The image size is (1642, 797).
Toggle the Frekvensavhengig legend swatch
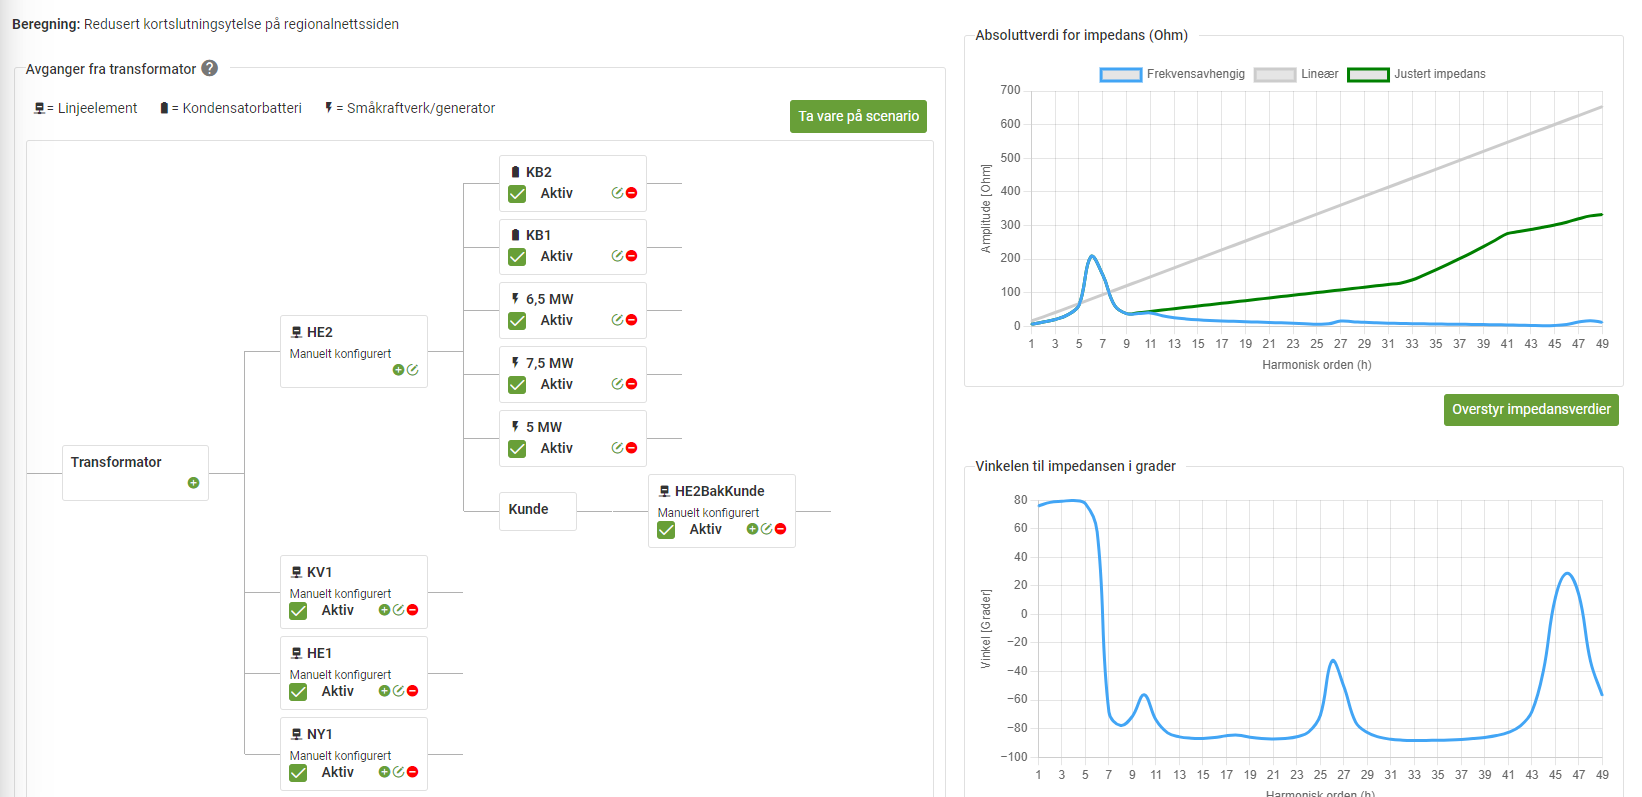click(1120, 74)
